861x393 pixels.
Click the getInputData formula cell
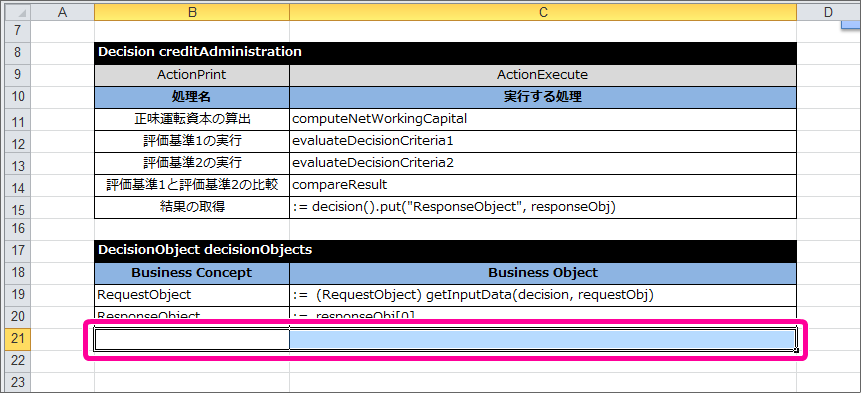point(543,295)
